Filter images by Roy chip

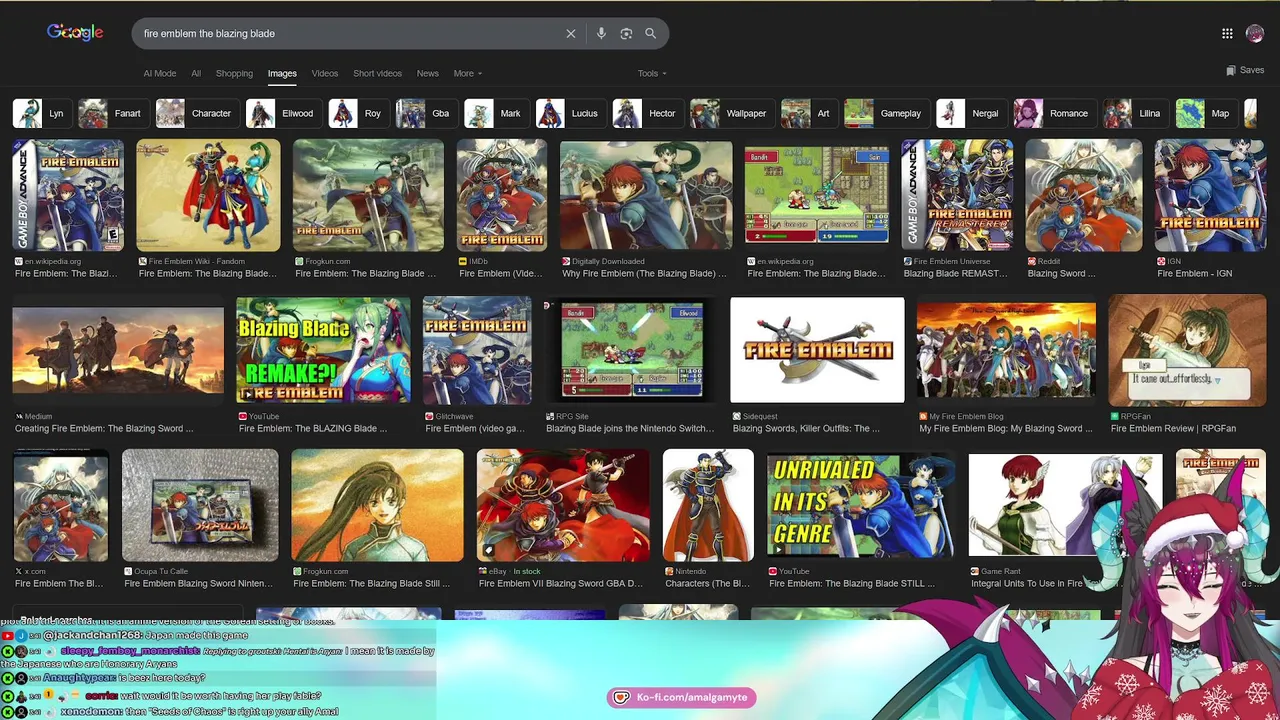[358, 113]
